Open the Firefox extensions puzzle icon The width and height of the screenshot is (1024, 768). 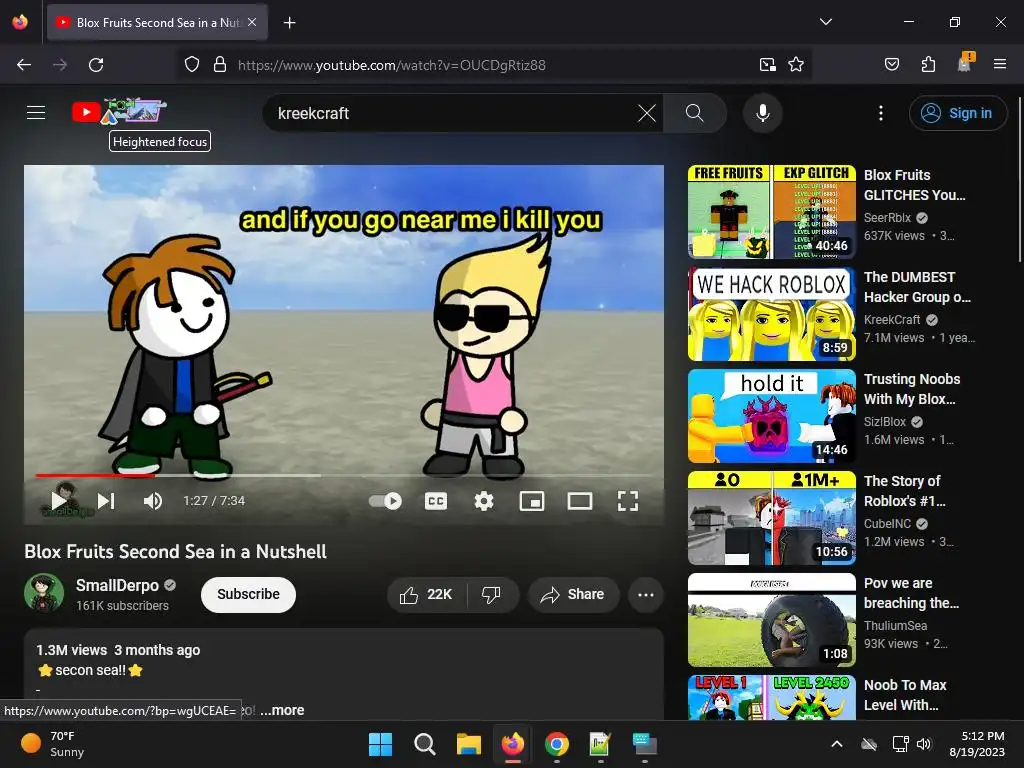click(x=928, y=65)
